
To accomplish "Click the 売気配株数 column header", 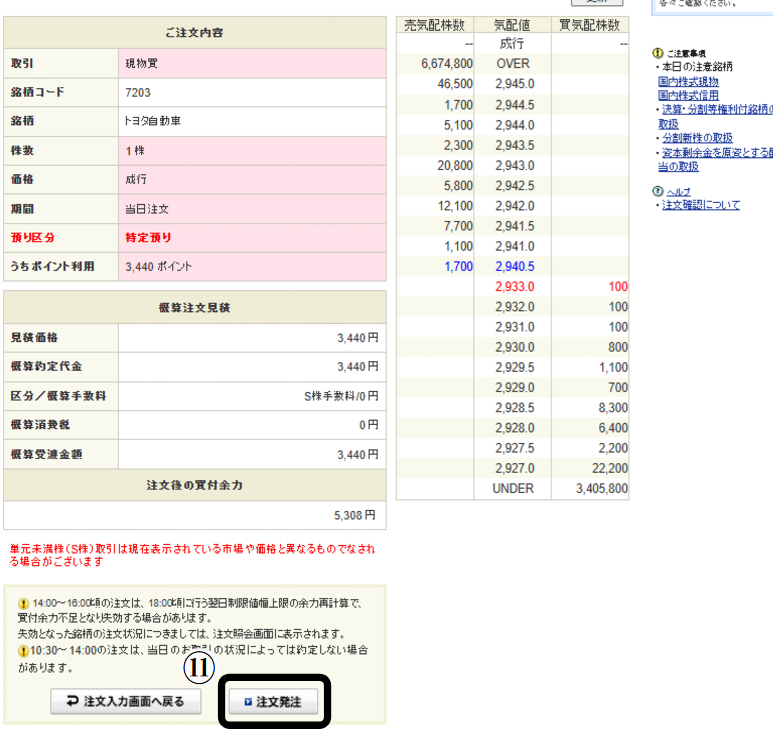I will pos(435,25).
